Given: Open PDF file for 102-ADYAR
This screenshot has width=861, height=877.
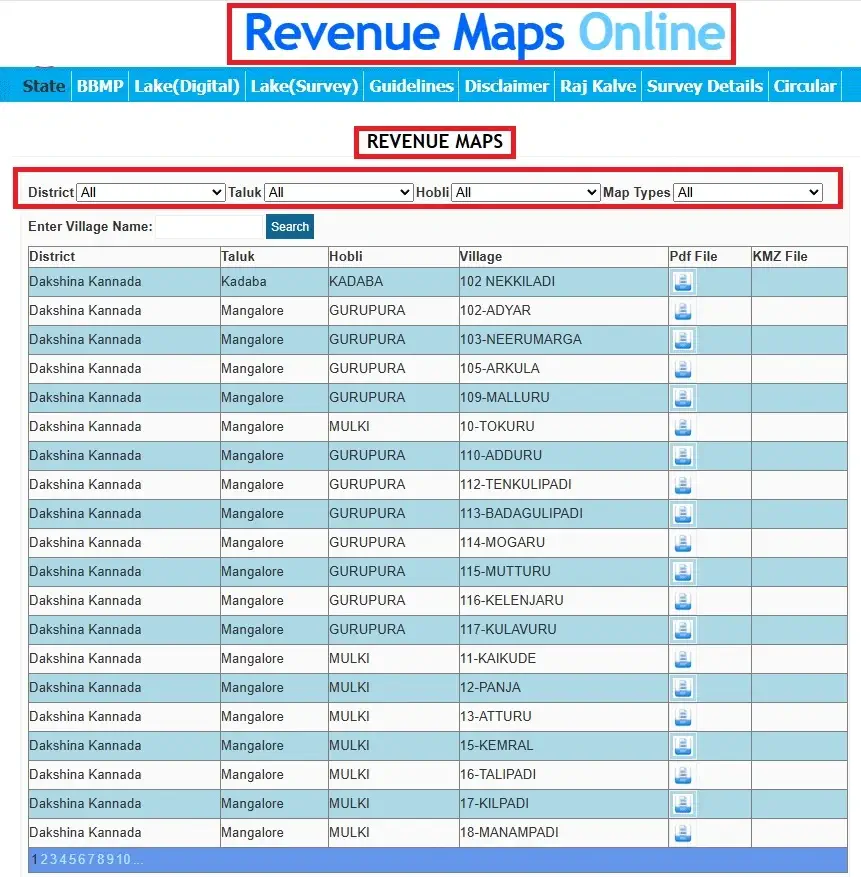Looking at the screenshot, I should click(x=683, y=311).
